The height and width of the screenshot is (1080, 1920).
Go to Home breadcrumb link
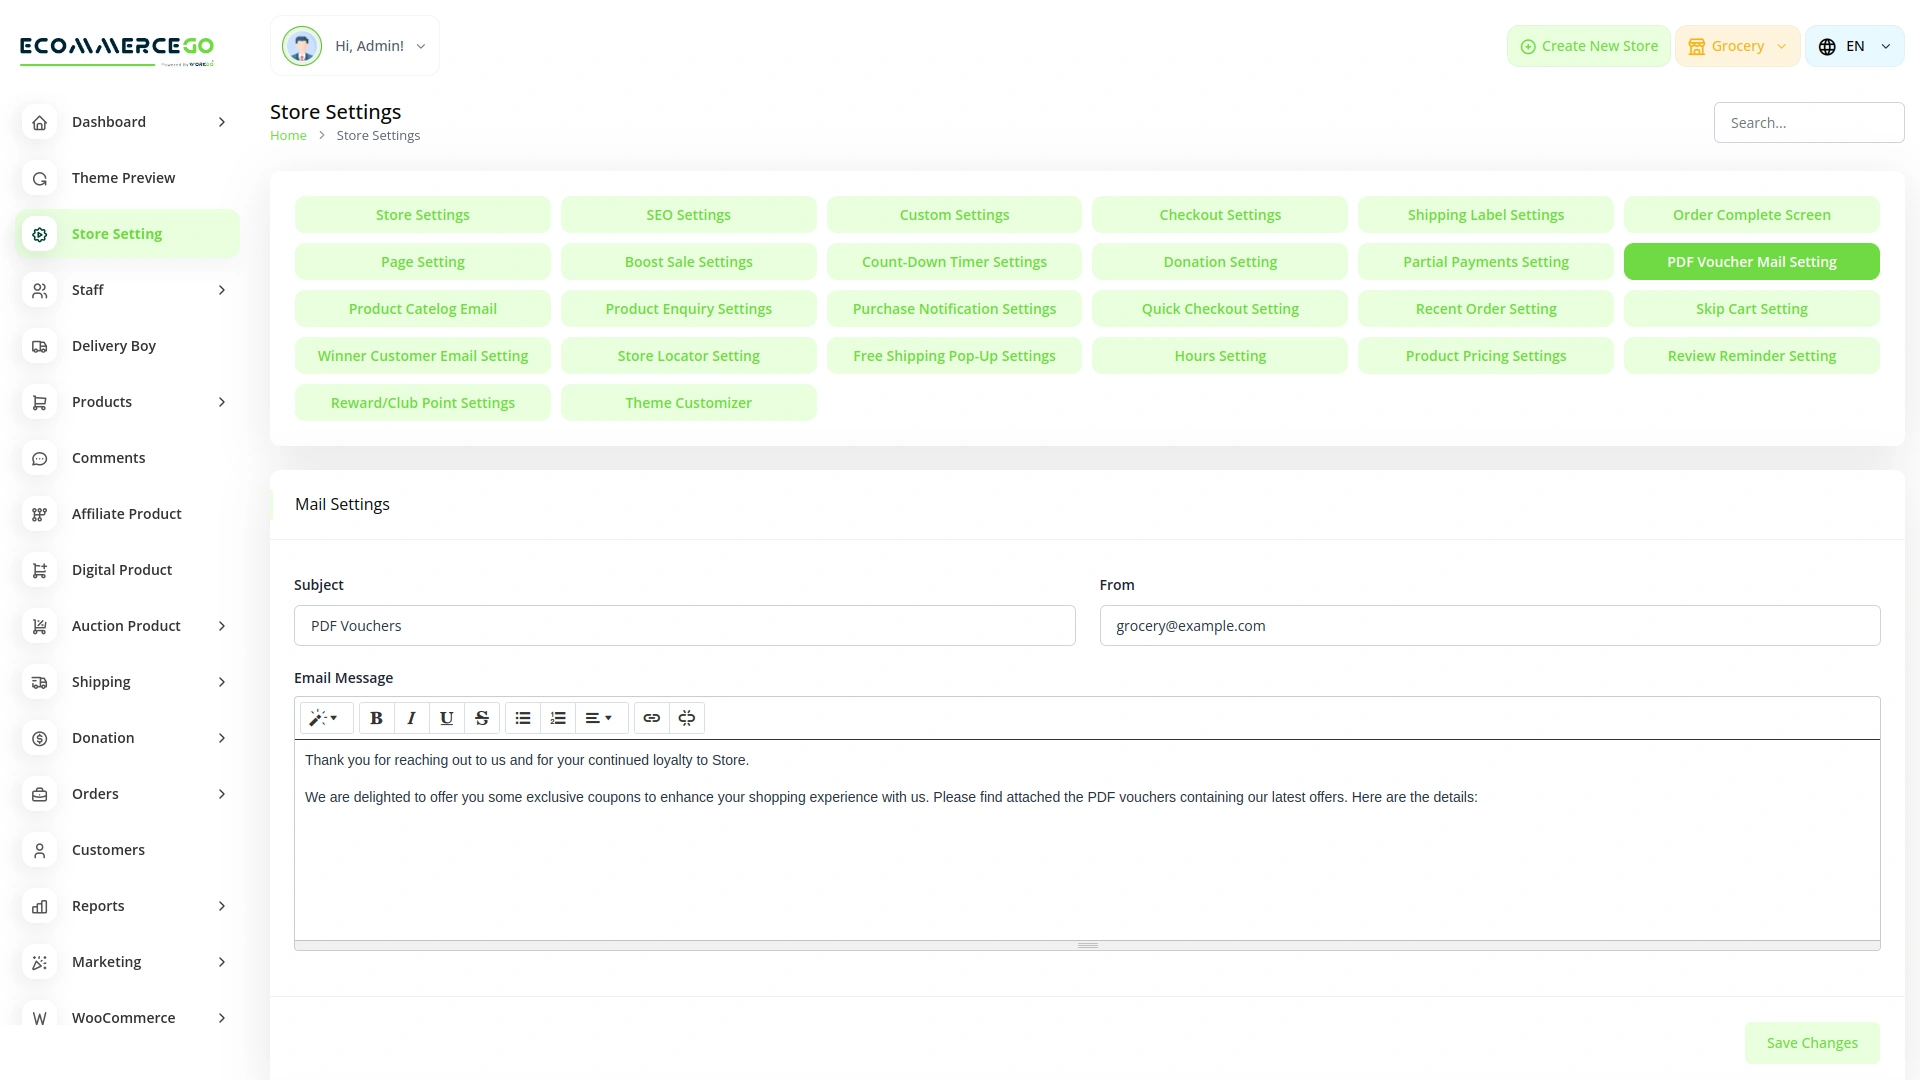(x=288, y=136)
